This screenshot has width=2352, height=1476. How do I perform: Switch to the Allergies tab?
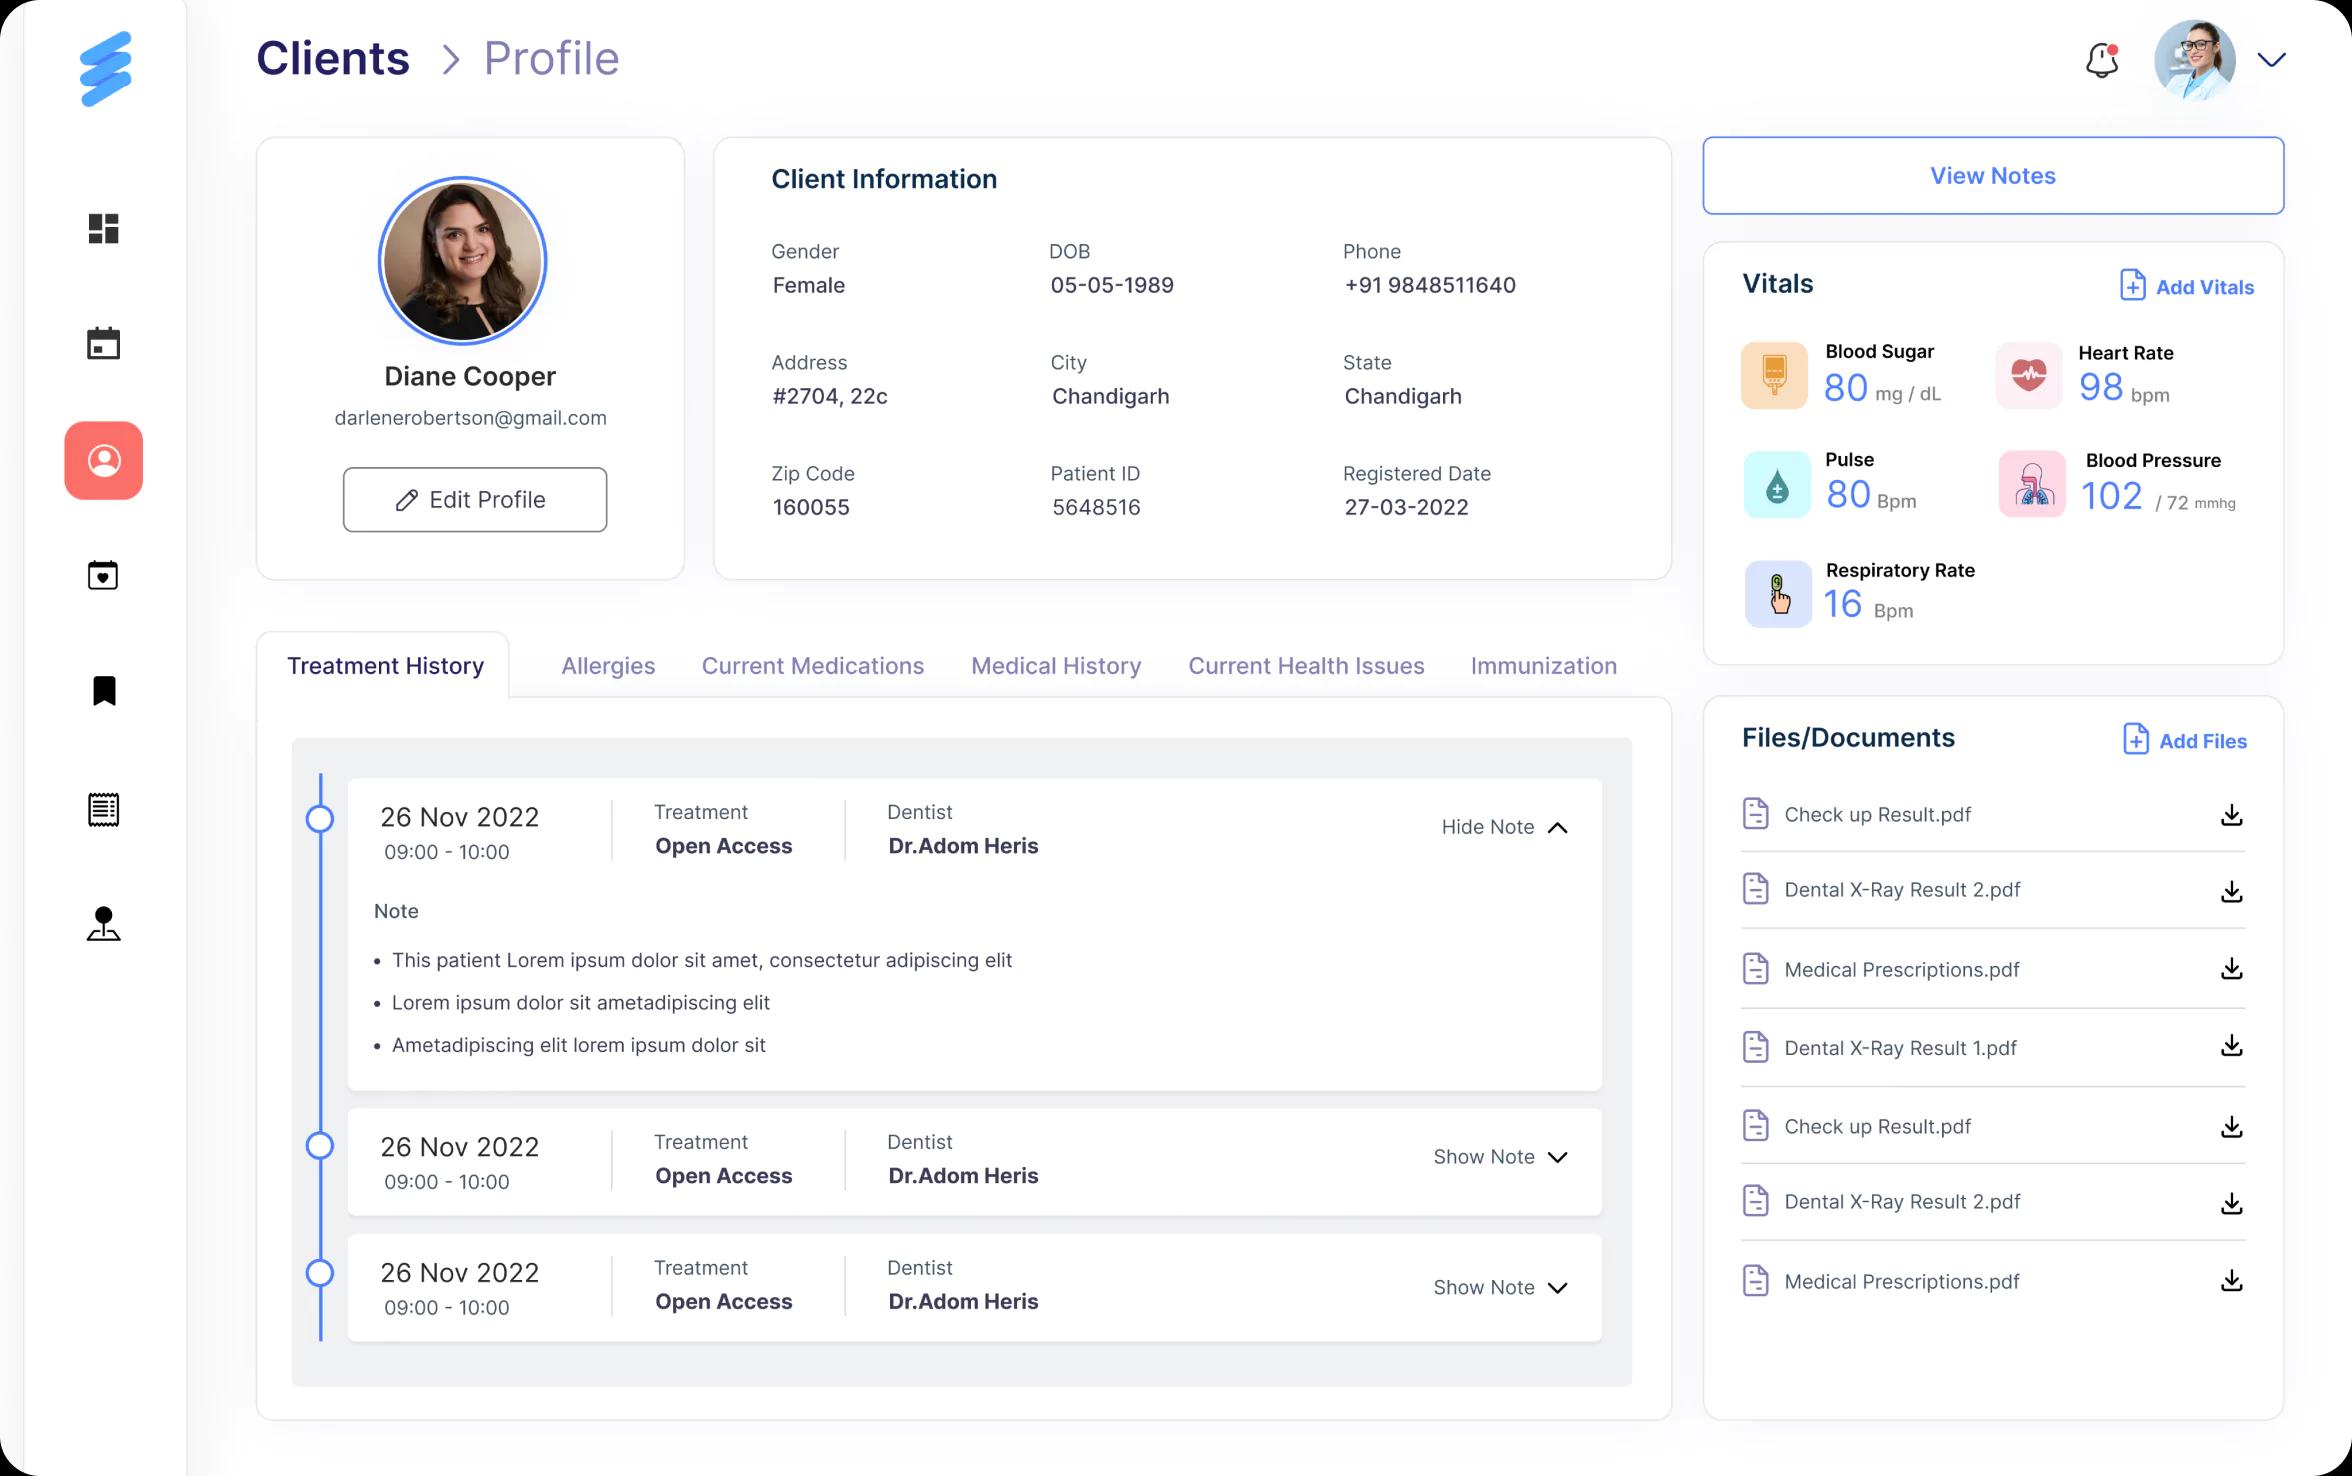point(607,665)
